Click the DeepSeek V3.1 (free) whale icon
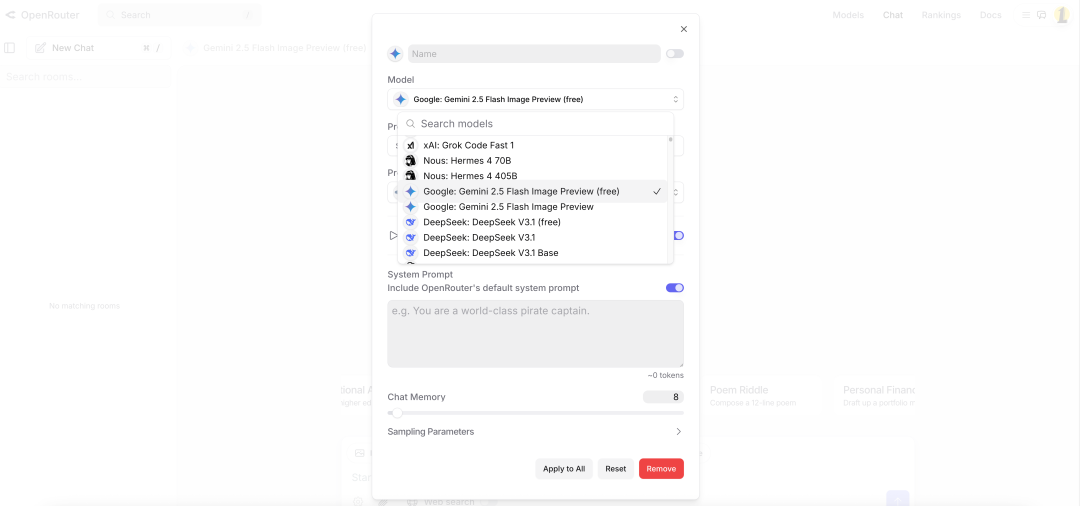Screen dimensions: 1080x506 (411, 222)
